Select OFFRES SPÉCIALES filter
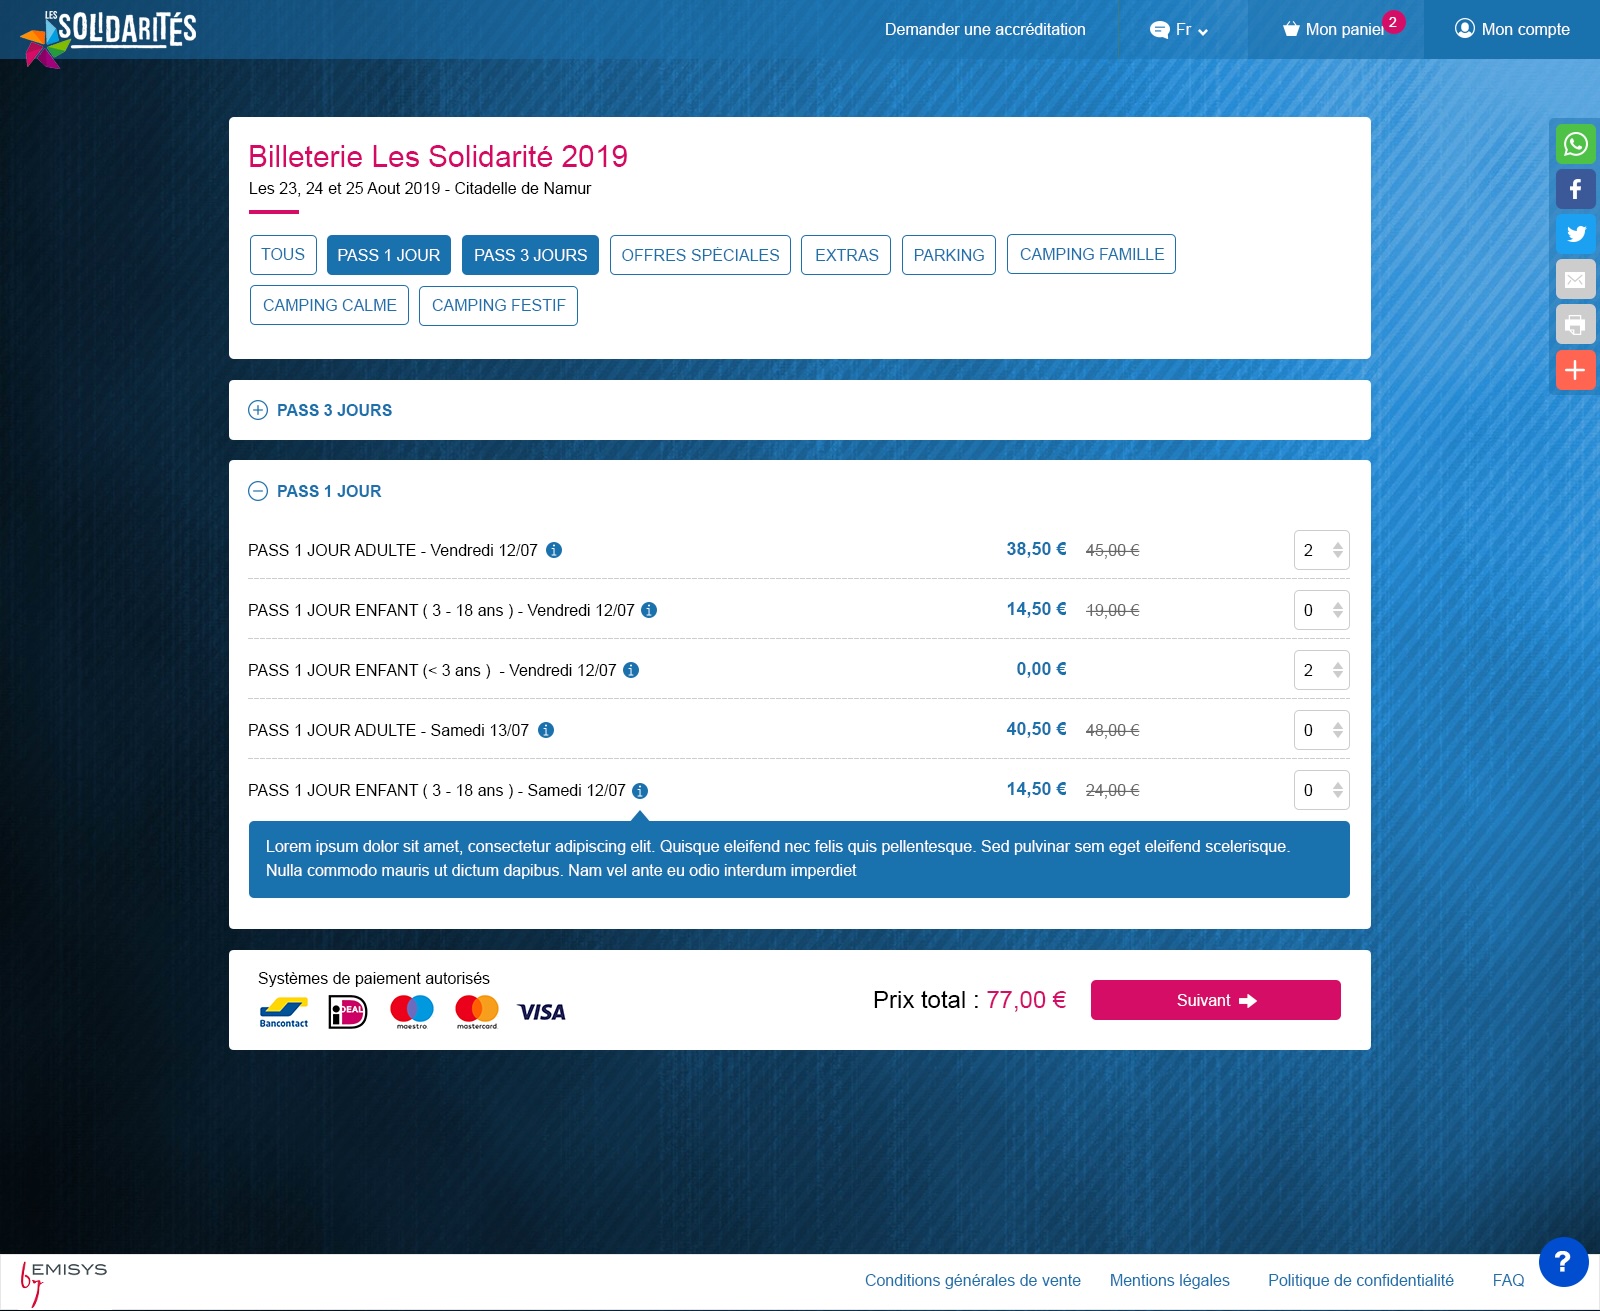 tap(700, 255)
